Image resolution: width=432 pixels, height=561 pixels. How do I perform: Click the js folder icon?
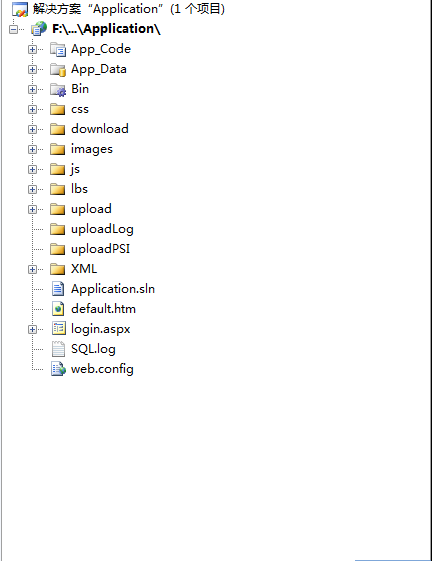(x=58, y=169)
